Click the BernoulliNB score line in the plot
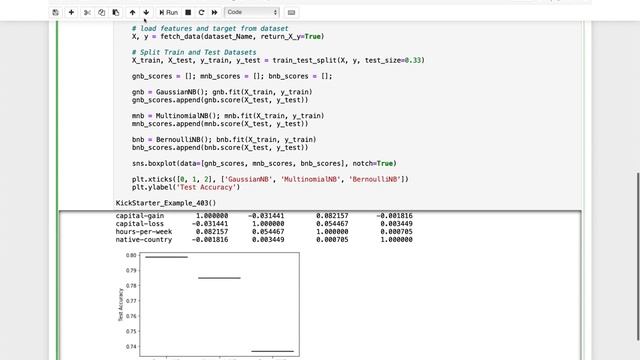Screen dimensions: 640x360 (273, 351)
